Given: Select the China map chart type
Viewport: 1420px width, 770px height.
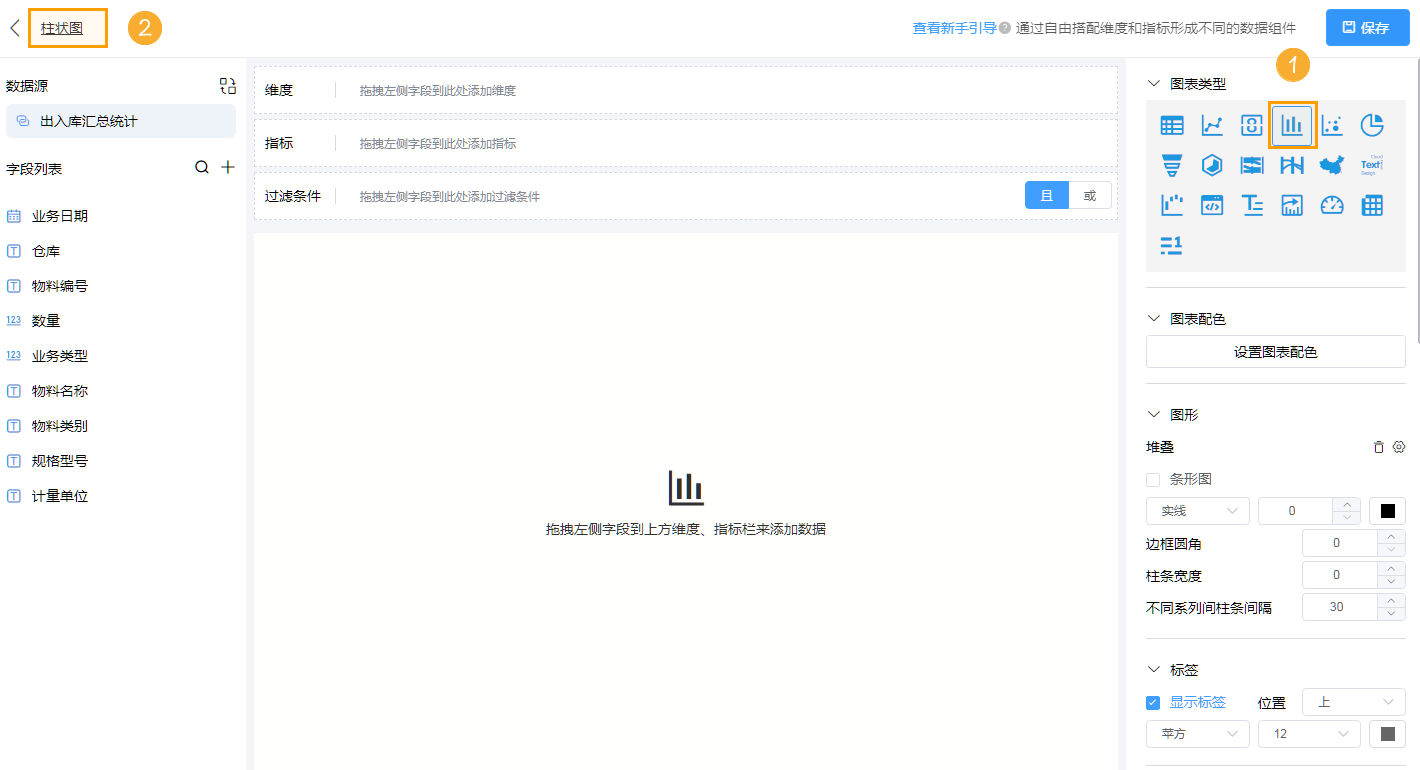Looking at the screenshot, I should coord(1331,165).
